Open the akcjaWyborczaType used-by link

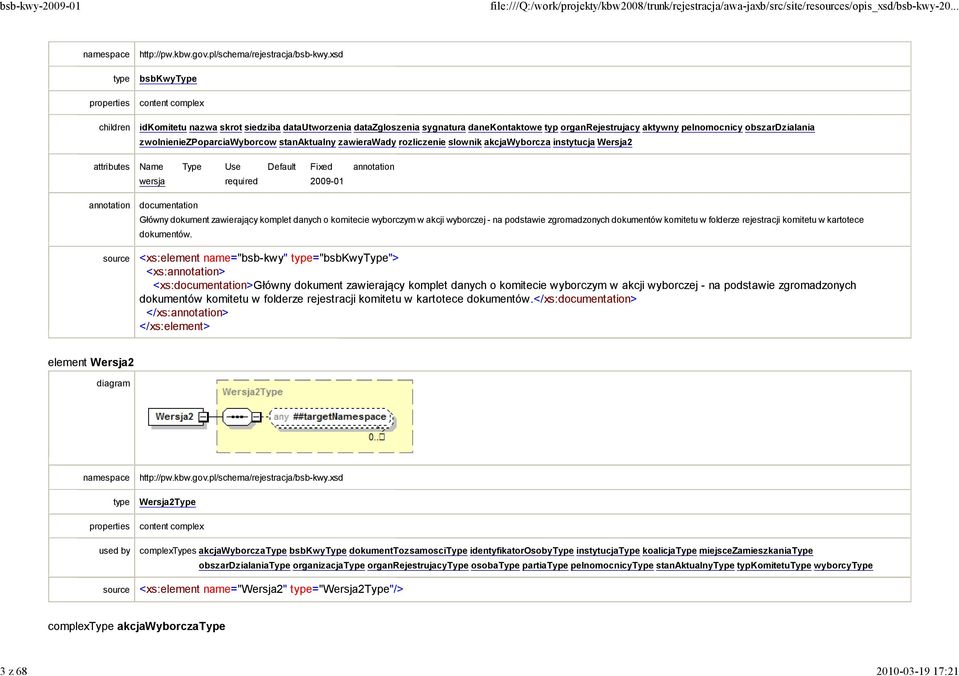pyautogui.click(x=242, y=551)
